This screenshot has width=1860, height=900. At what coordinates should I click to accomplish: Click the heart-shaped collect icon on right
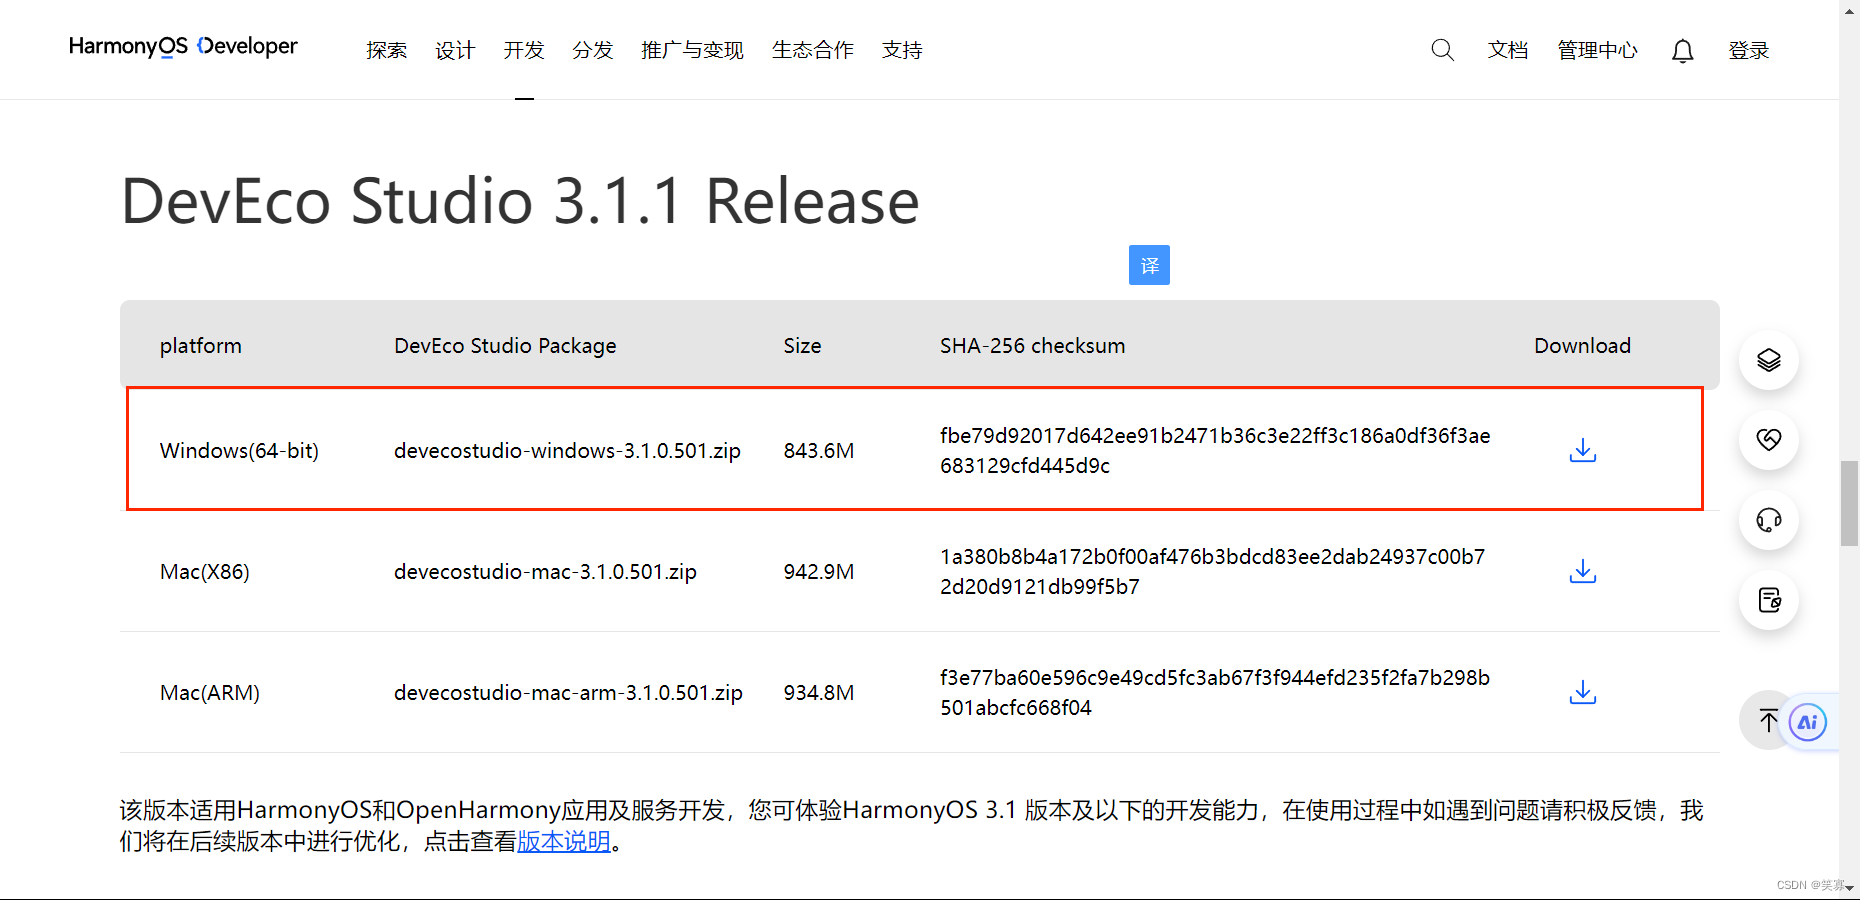(x=1768, y=440)
